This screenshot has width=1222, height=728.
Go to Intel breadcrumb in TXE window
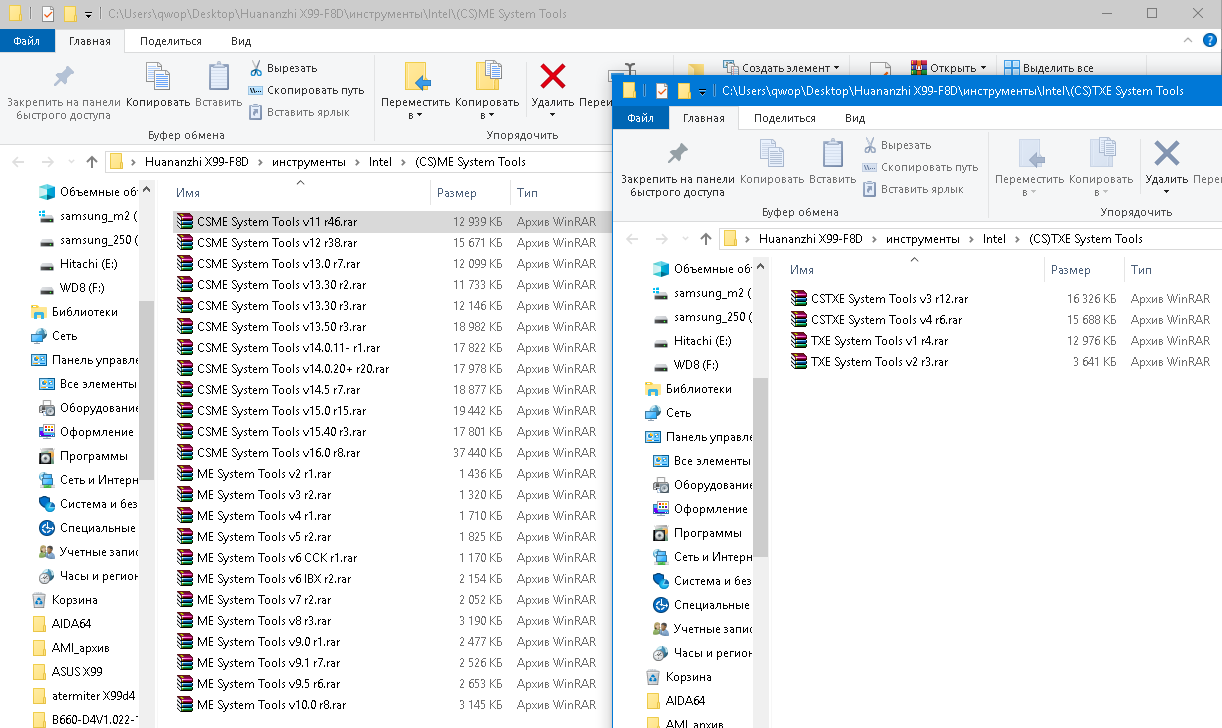994,239
